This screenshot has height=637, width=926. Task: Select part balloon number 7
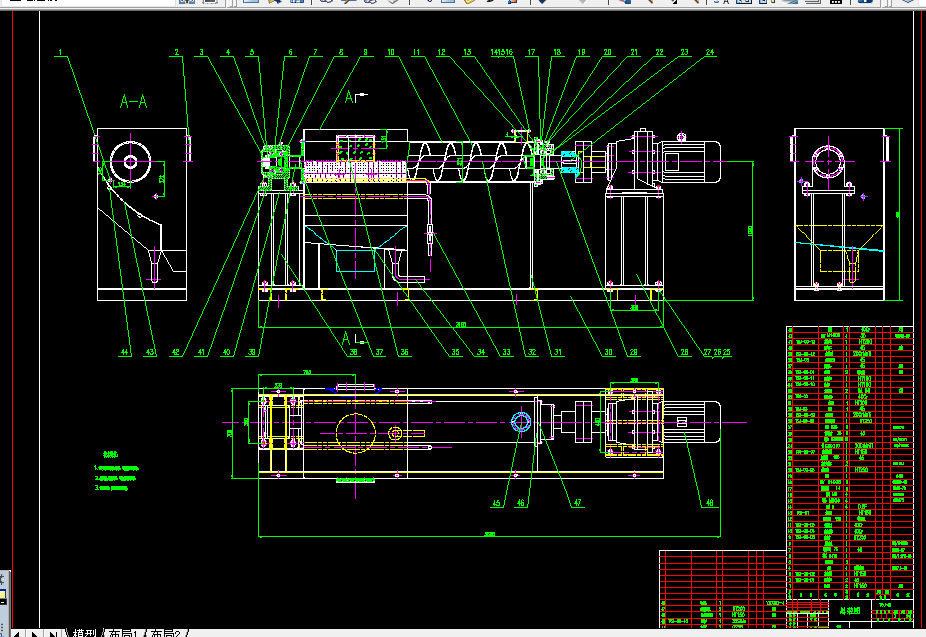[x=315, y=53]
